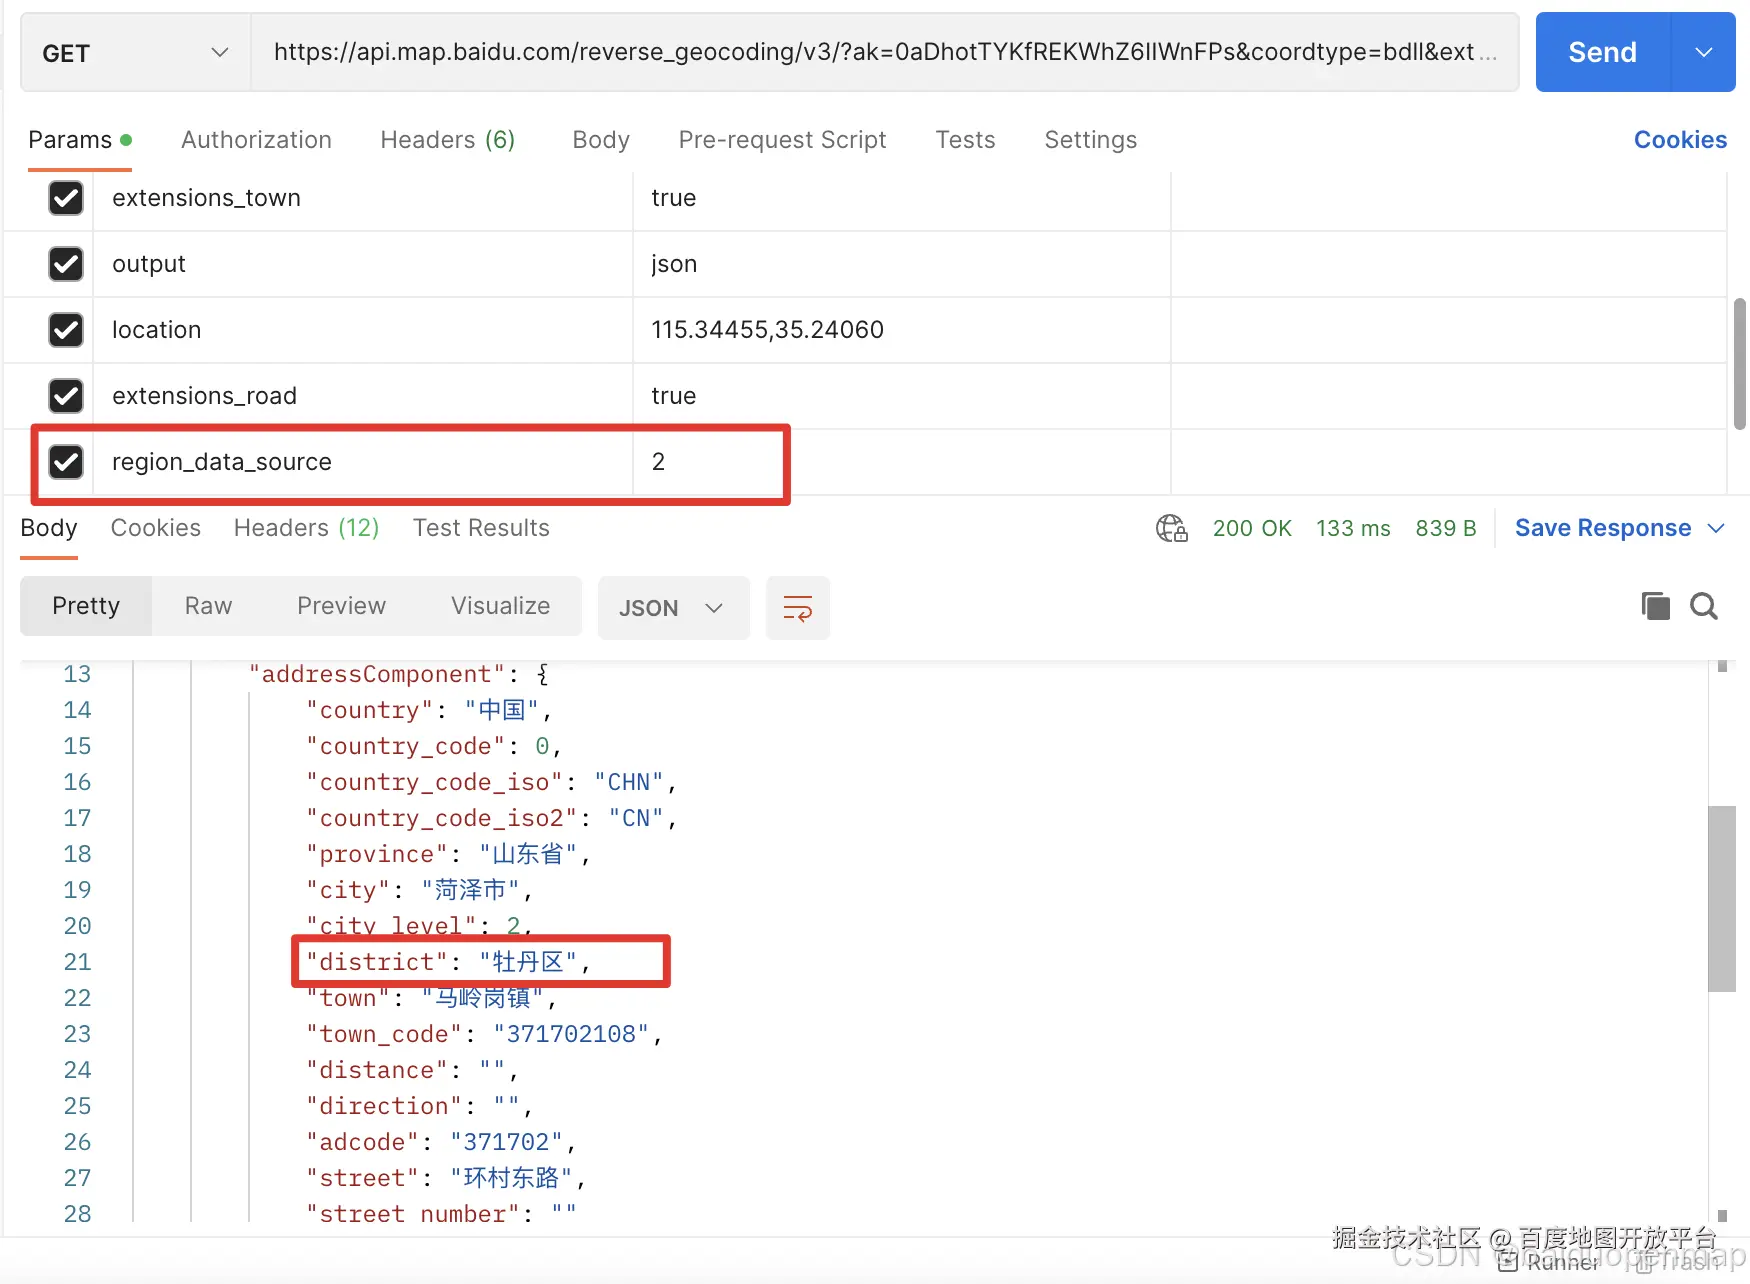The width and height of the screenshot is (1750, 1284).
Task: Click the 839 B response size
Action: pyautogui.click(x=1446, y=528)
